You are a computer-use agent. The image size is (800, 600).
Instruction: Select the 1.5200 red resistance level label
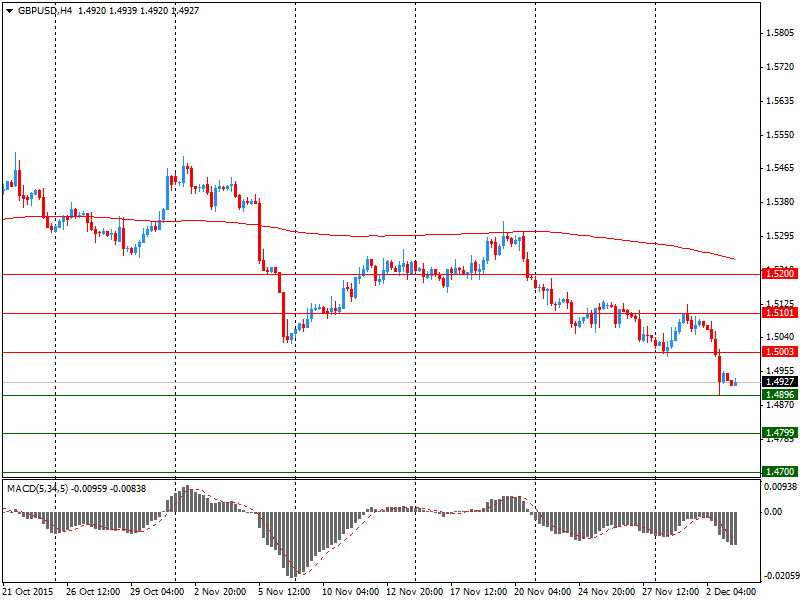pos(779,274)
